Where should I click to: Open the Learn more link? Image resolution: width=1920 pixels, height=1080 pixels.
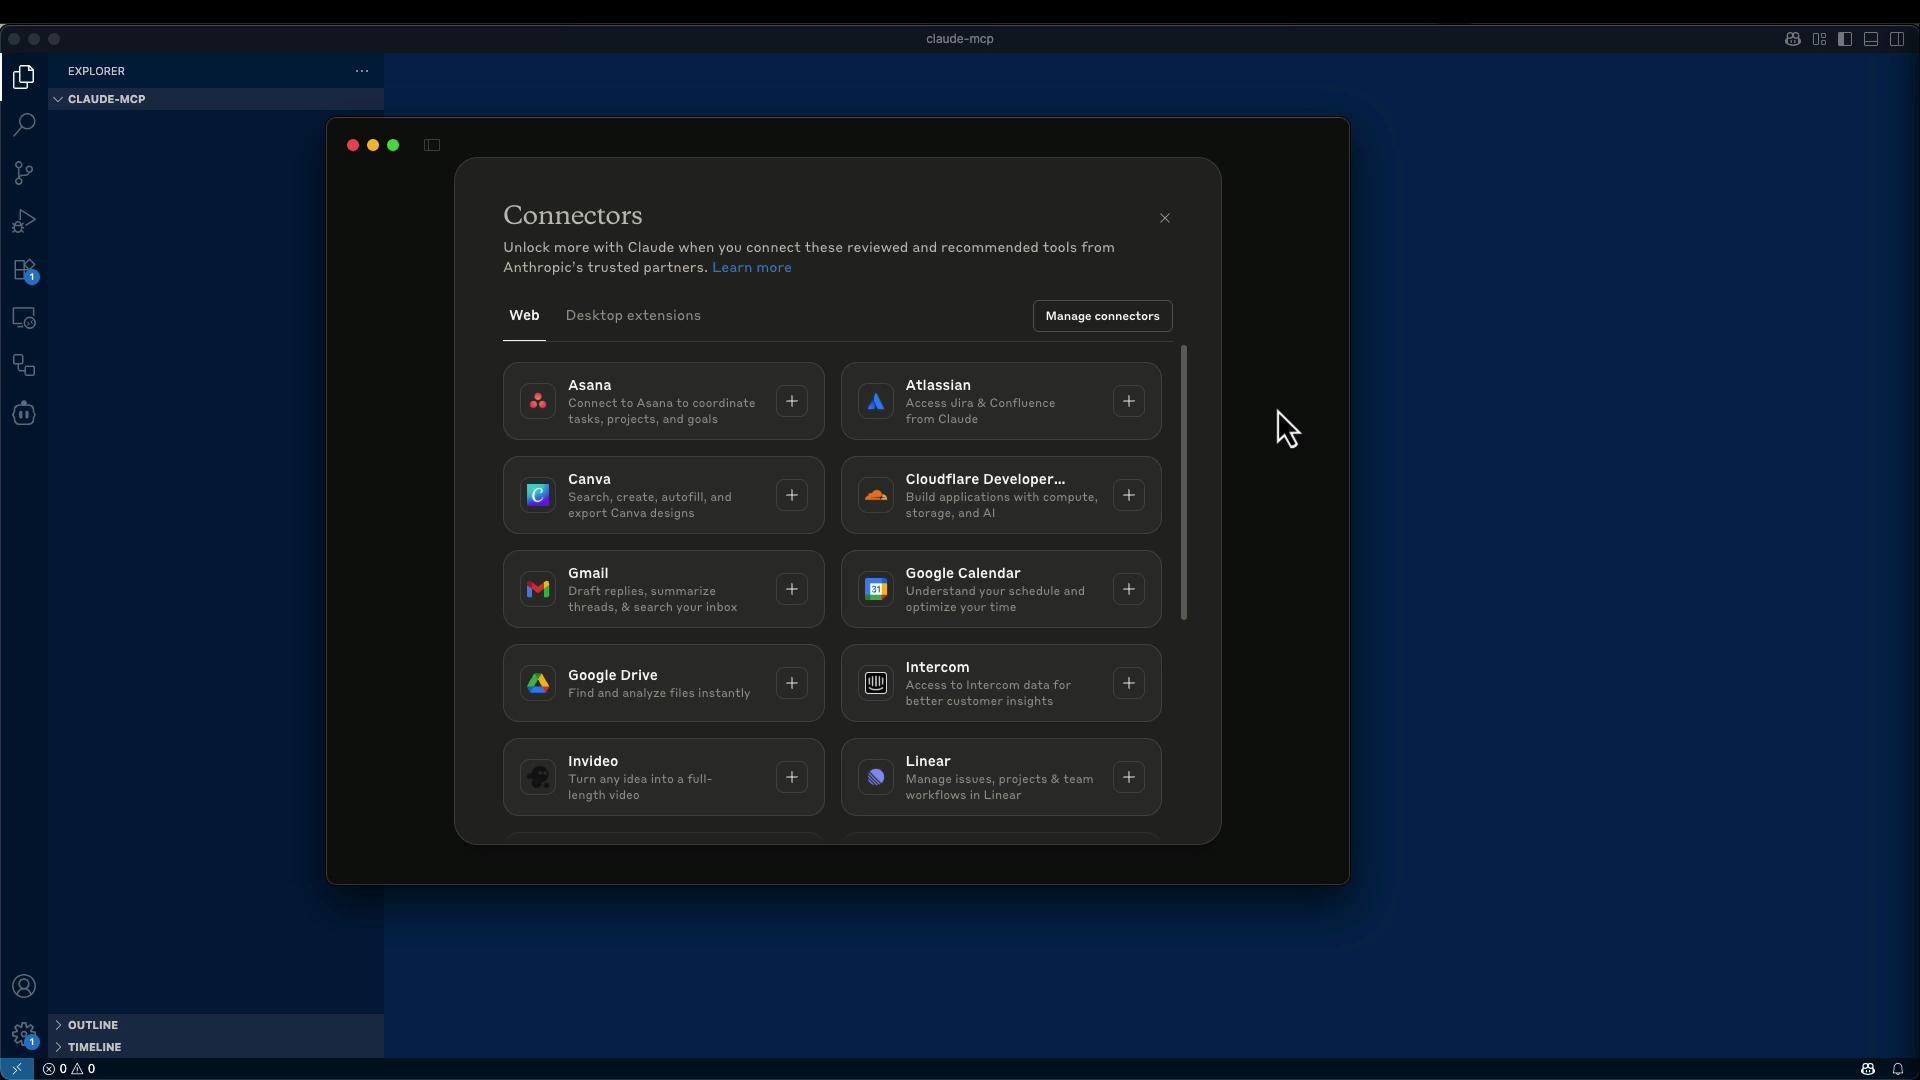click(751, 268)
